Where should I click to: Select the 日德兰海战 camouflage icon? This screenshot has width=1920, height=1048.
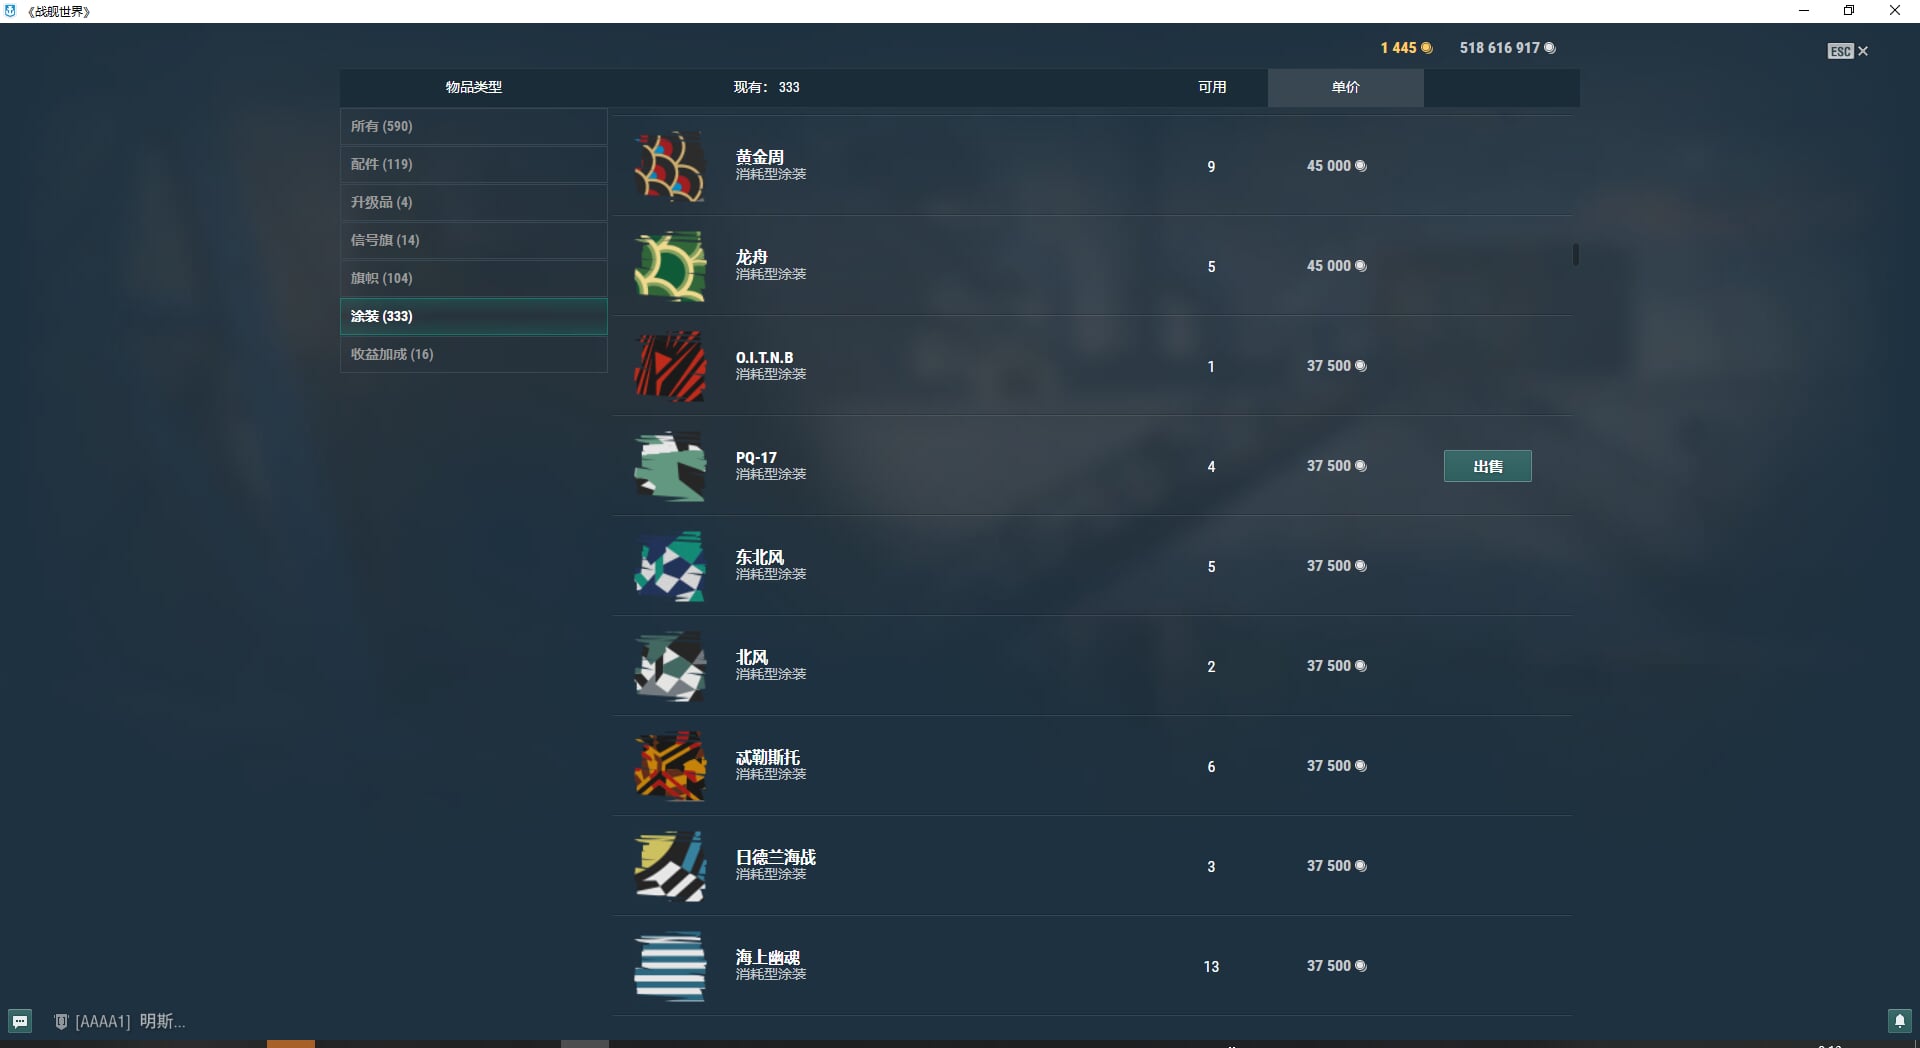(670, 866)
